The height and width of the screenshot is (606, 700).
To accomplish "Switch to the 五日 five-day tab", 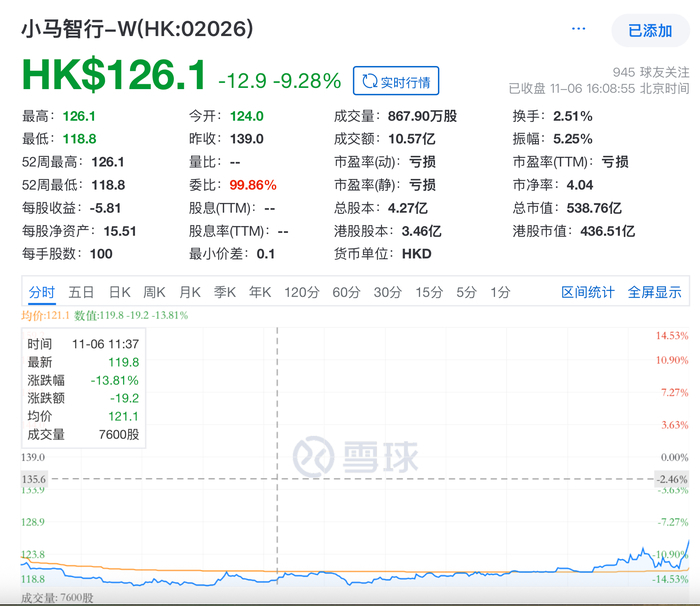I will click(82, 292).
